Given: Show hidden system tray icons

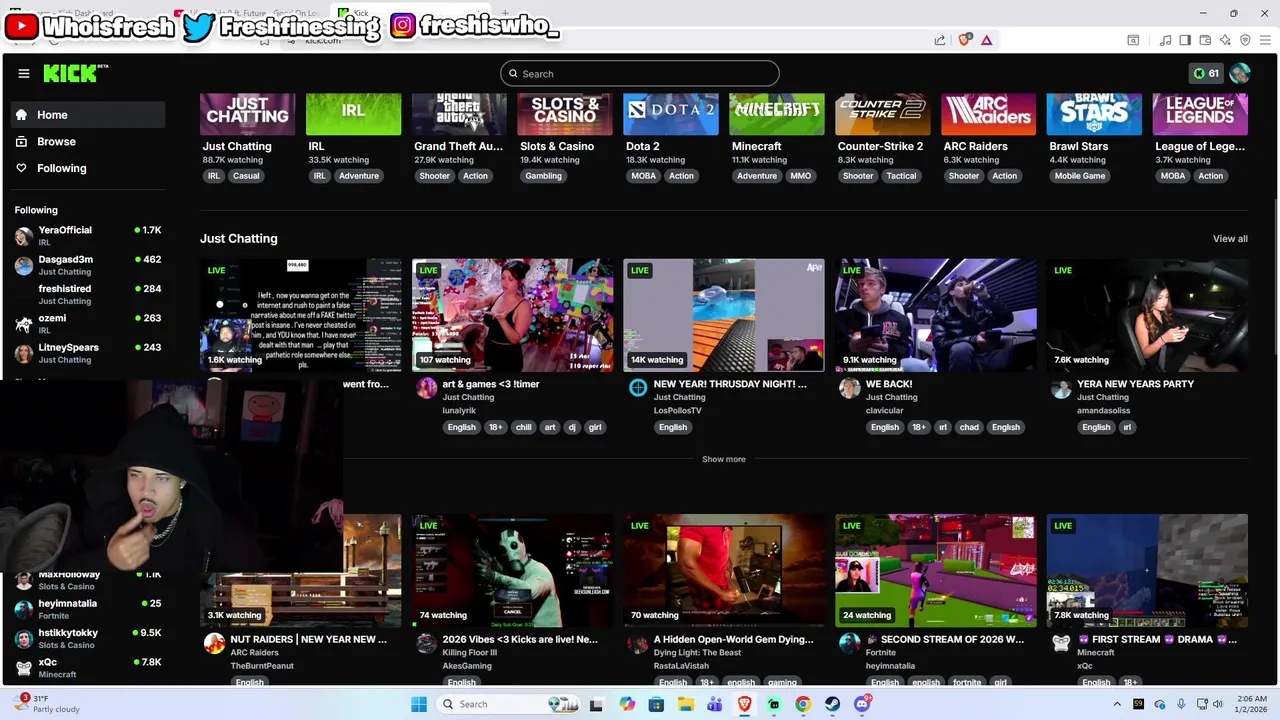Looking at the screenshot, I should (x=1117, y=704).
